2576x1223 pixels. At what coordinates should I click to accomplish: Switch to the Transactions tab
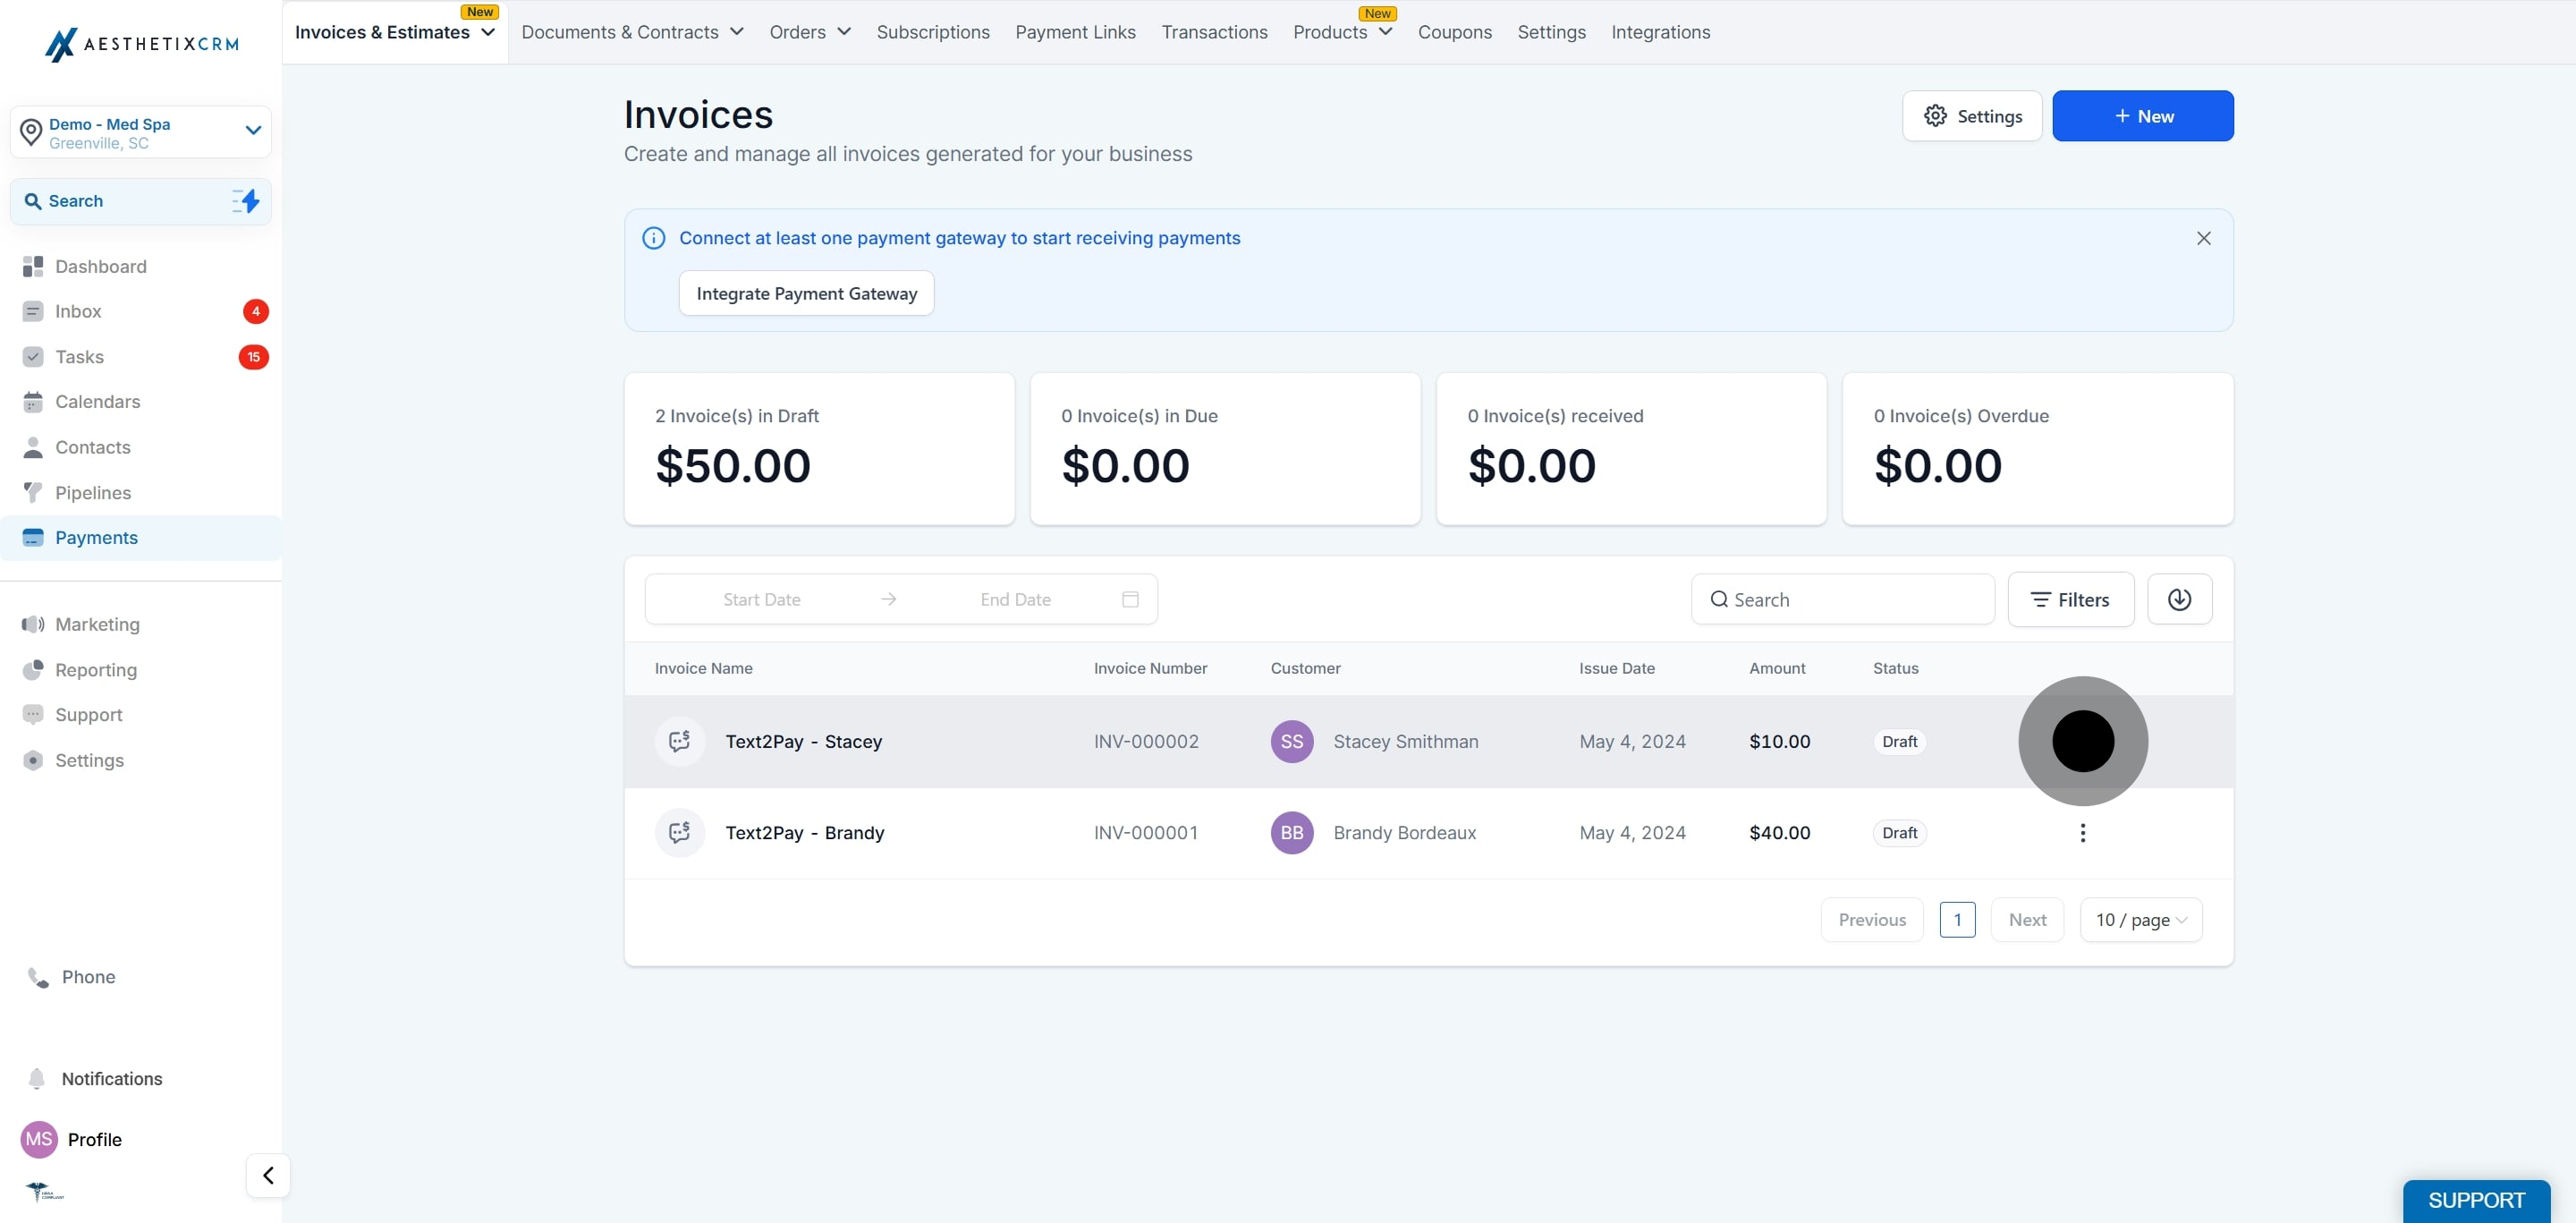pyautogui.click(x=1214, y=32)
